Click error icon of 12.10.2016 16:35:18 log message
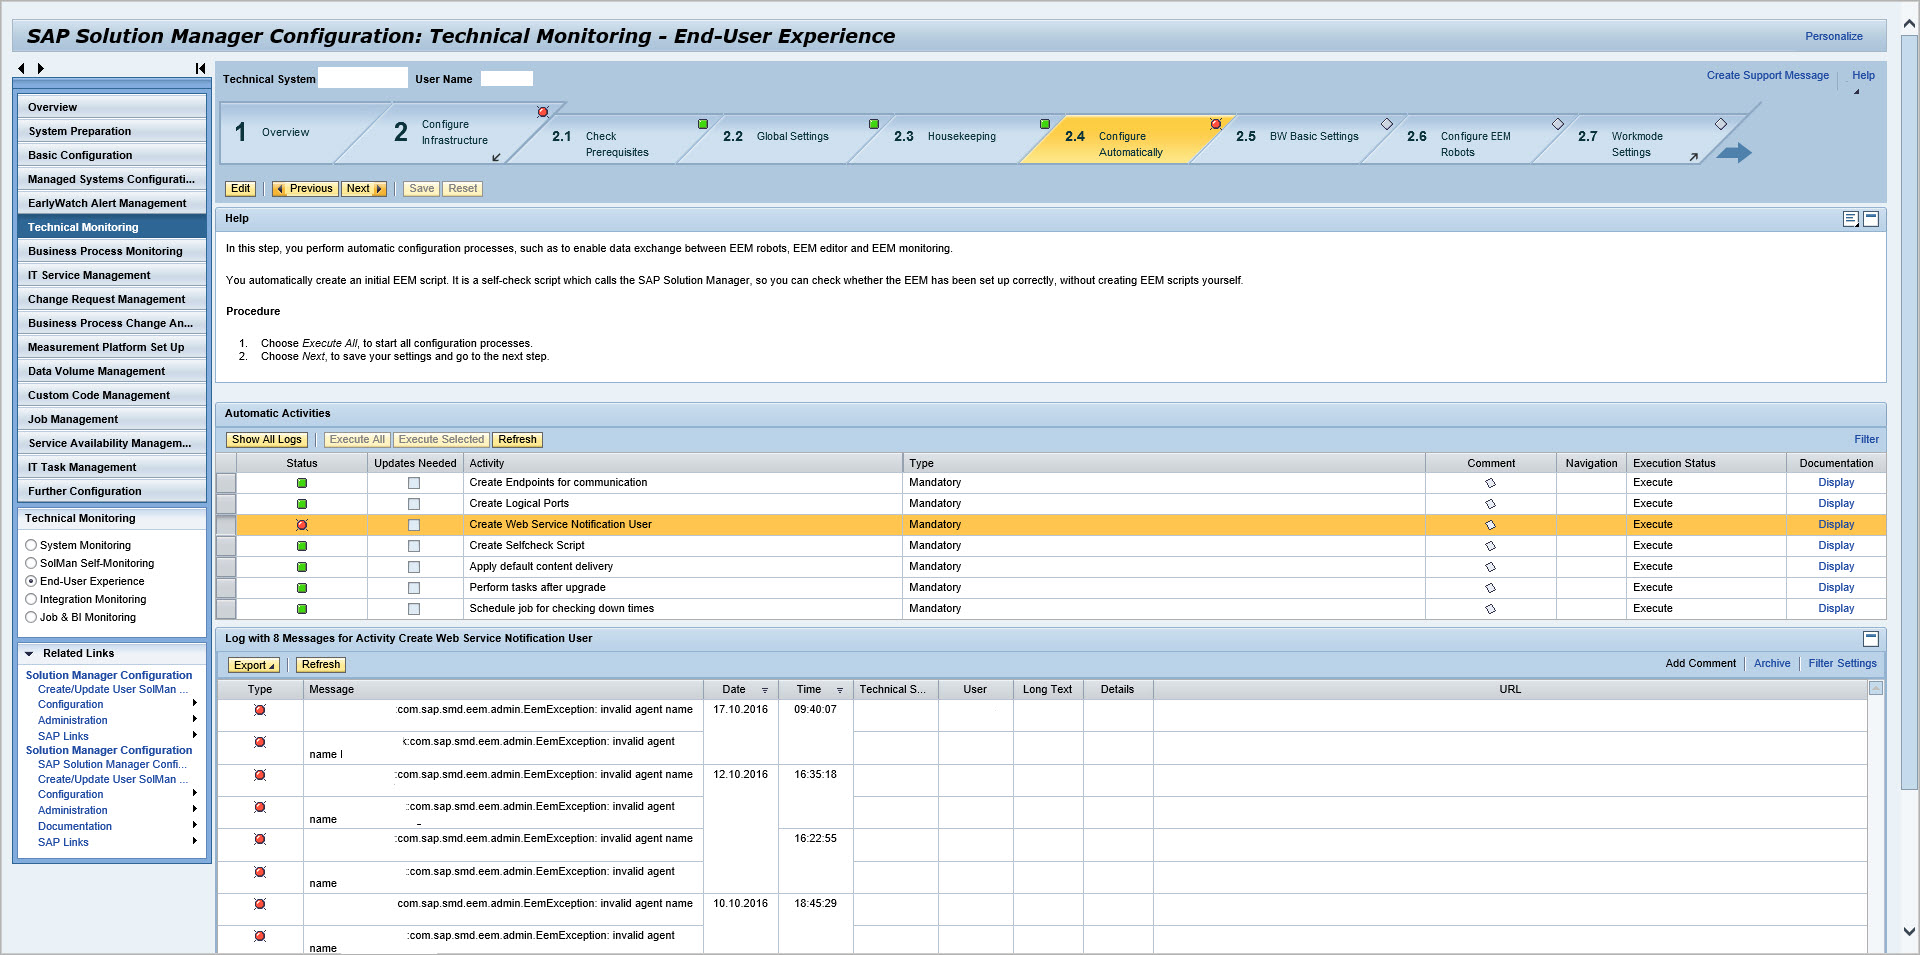The height and width of the screenshot is (955, 1920). point(260,775)
